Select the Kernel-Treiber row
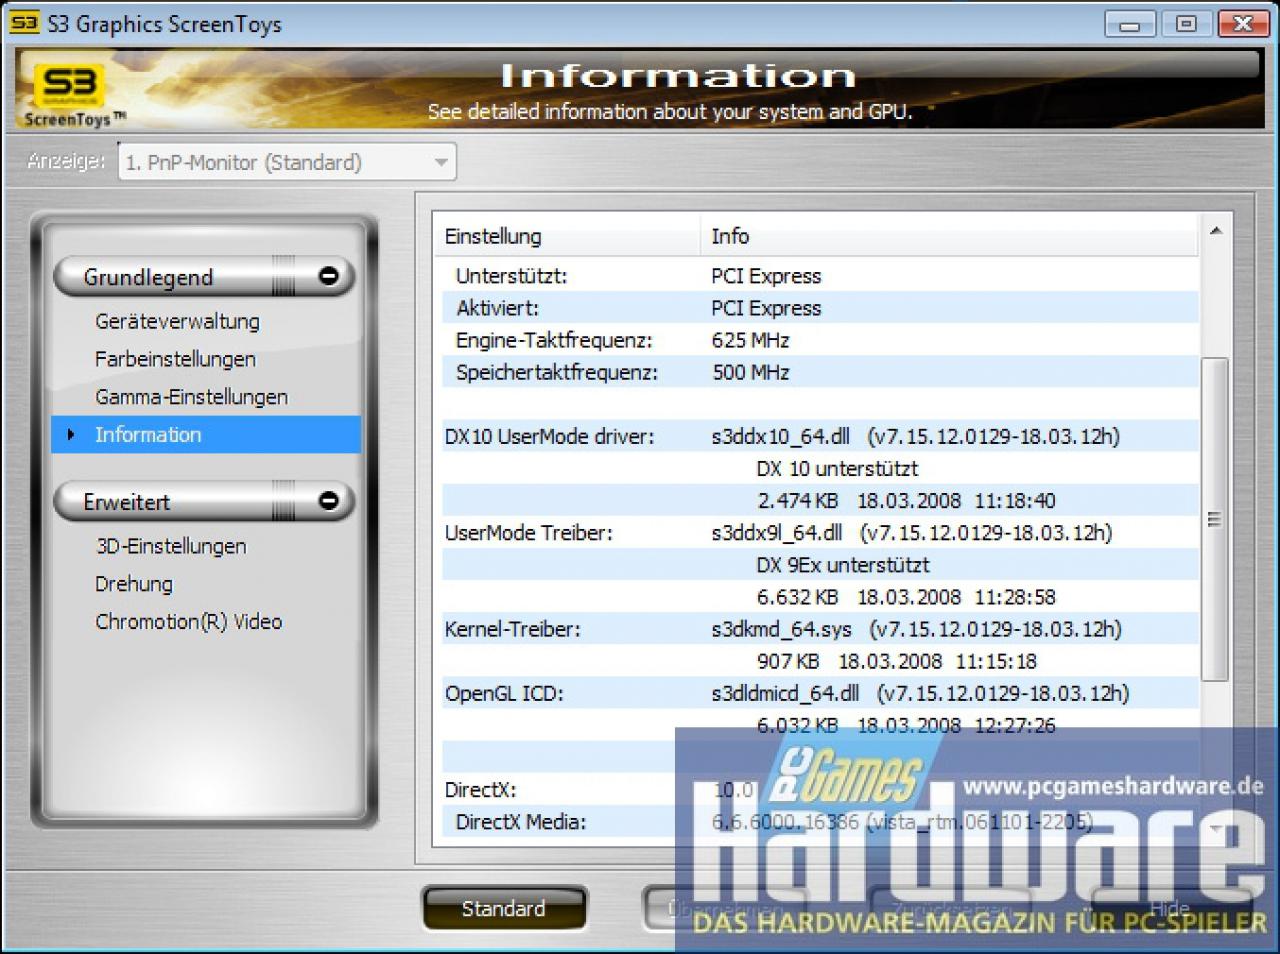Screen dimensions: 1280x954 [820, 629]
